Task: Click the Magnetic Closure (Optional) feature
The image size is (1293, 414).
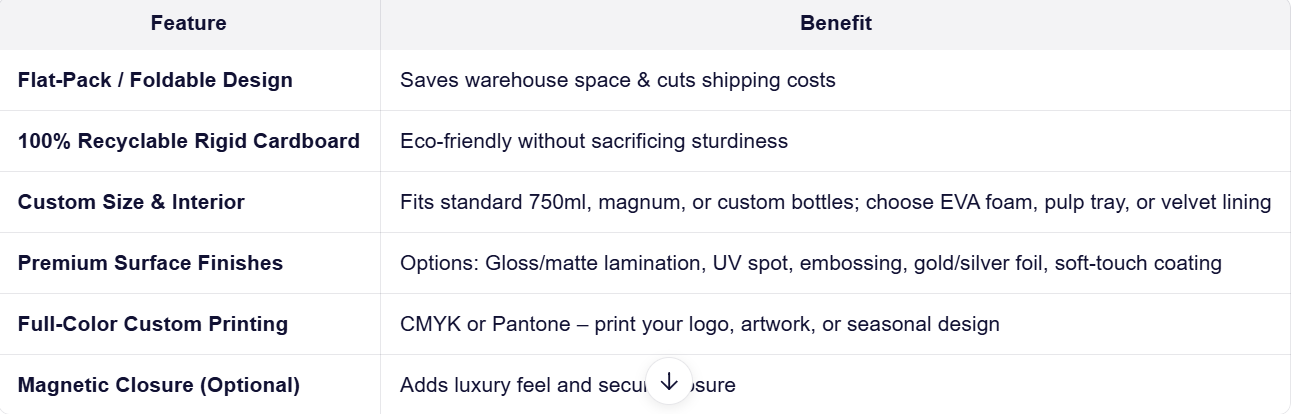Action: coord(159,385)
